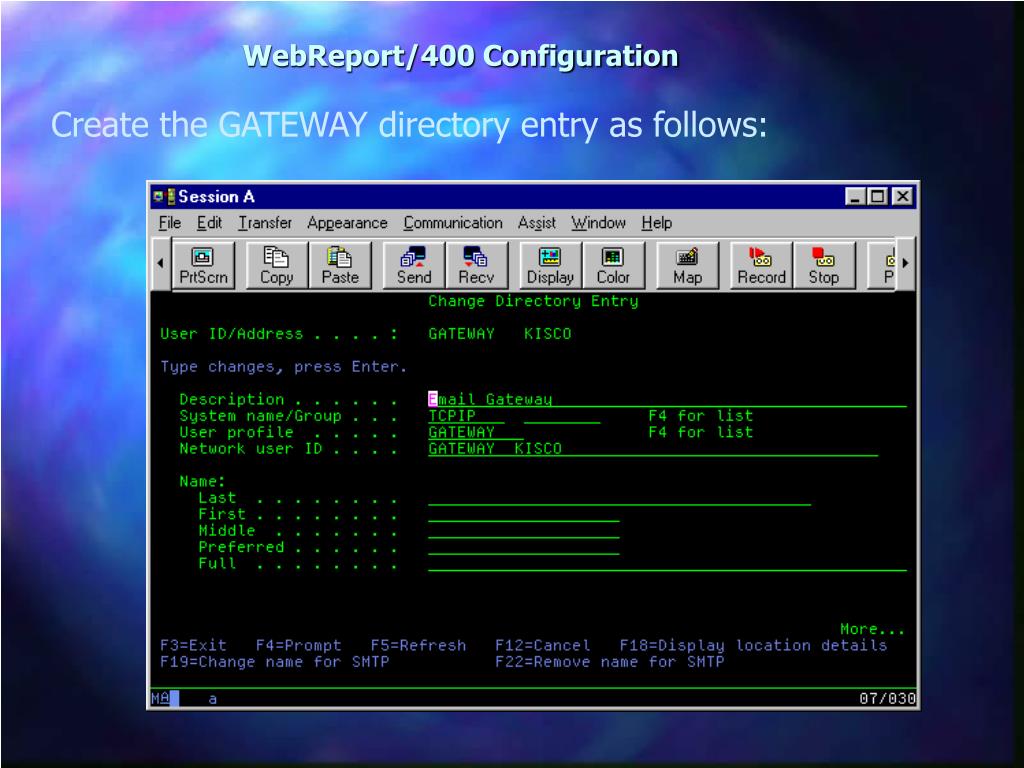1024x768 pixels.
Task: Click 'F4 for list' beside User profile
Action: click(x=700, y=432)
